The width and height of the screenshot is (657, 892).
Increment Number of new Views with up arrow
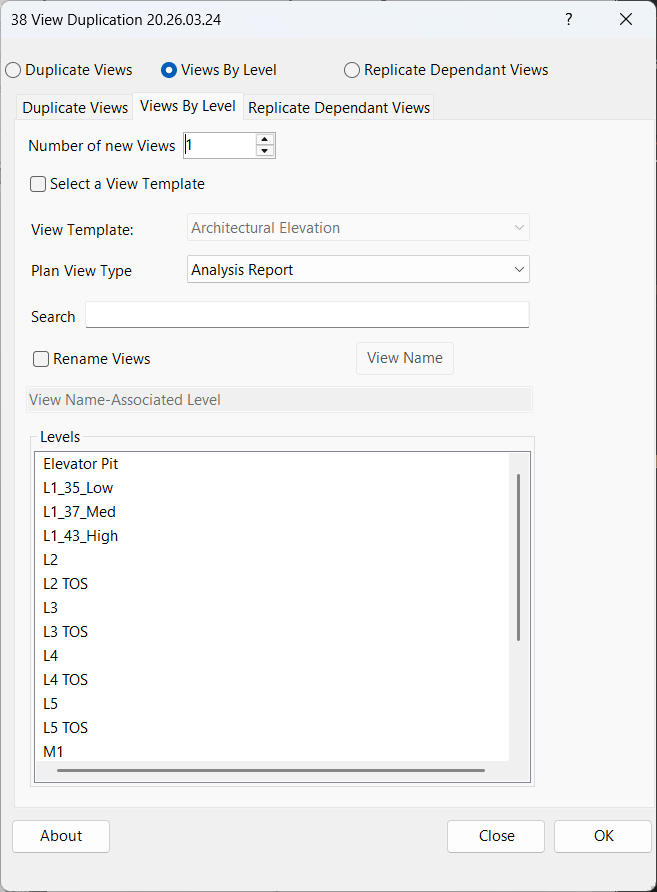coord(264,139)
